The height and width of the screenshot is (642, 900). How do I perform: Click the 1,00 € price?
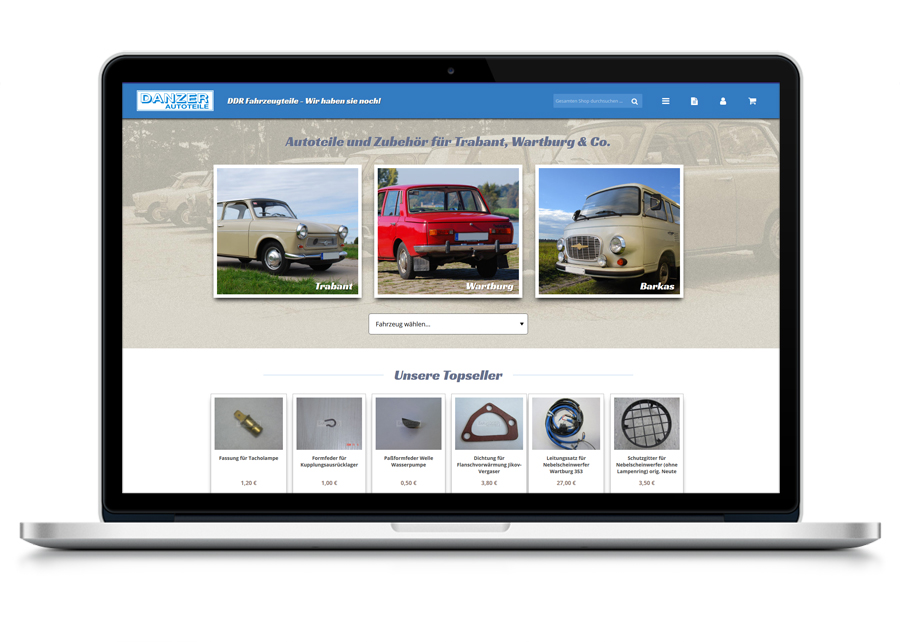[329, 483]
